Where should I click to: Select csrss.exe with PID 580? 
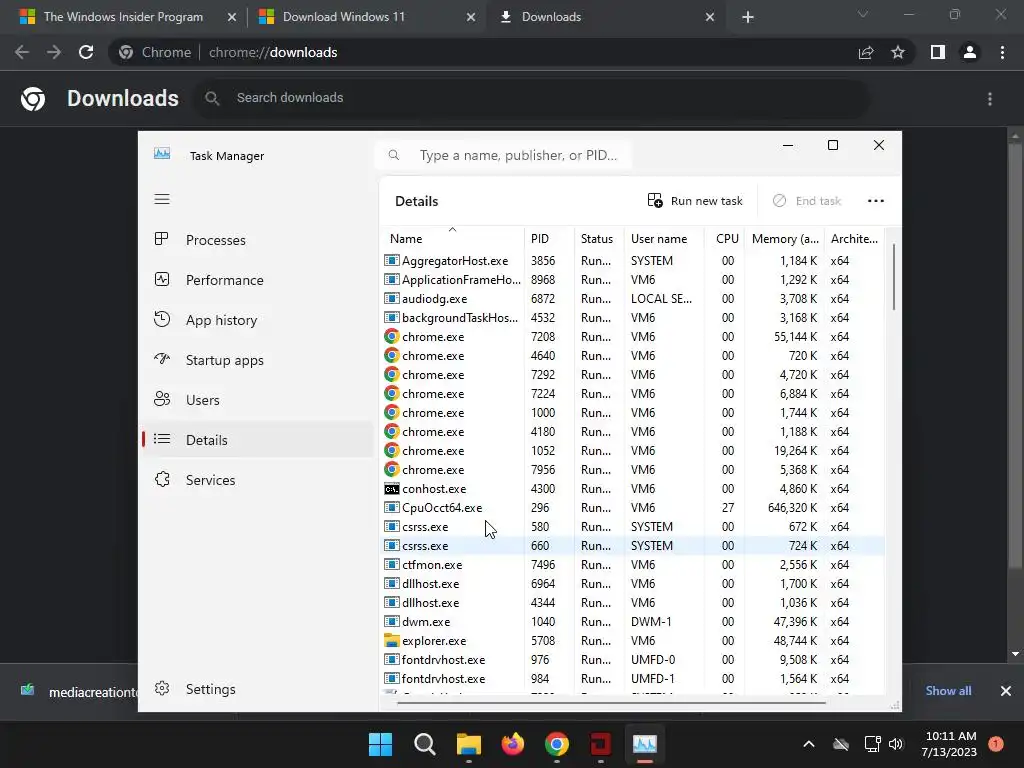pos(633,526)
